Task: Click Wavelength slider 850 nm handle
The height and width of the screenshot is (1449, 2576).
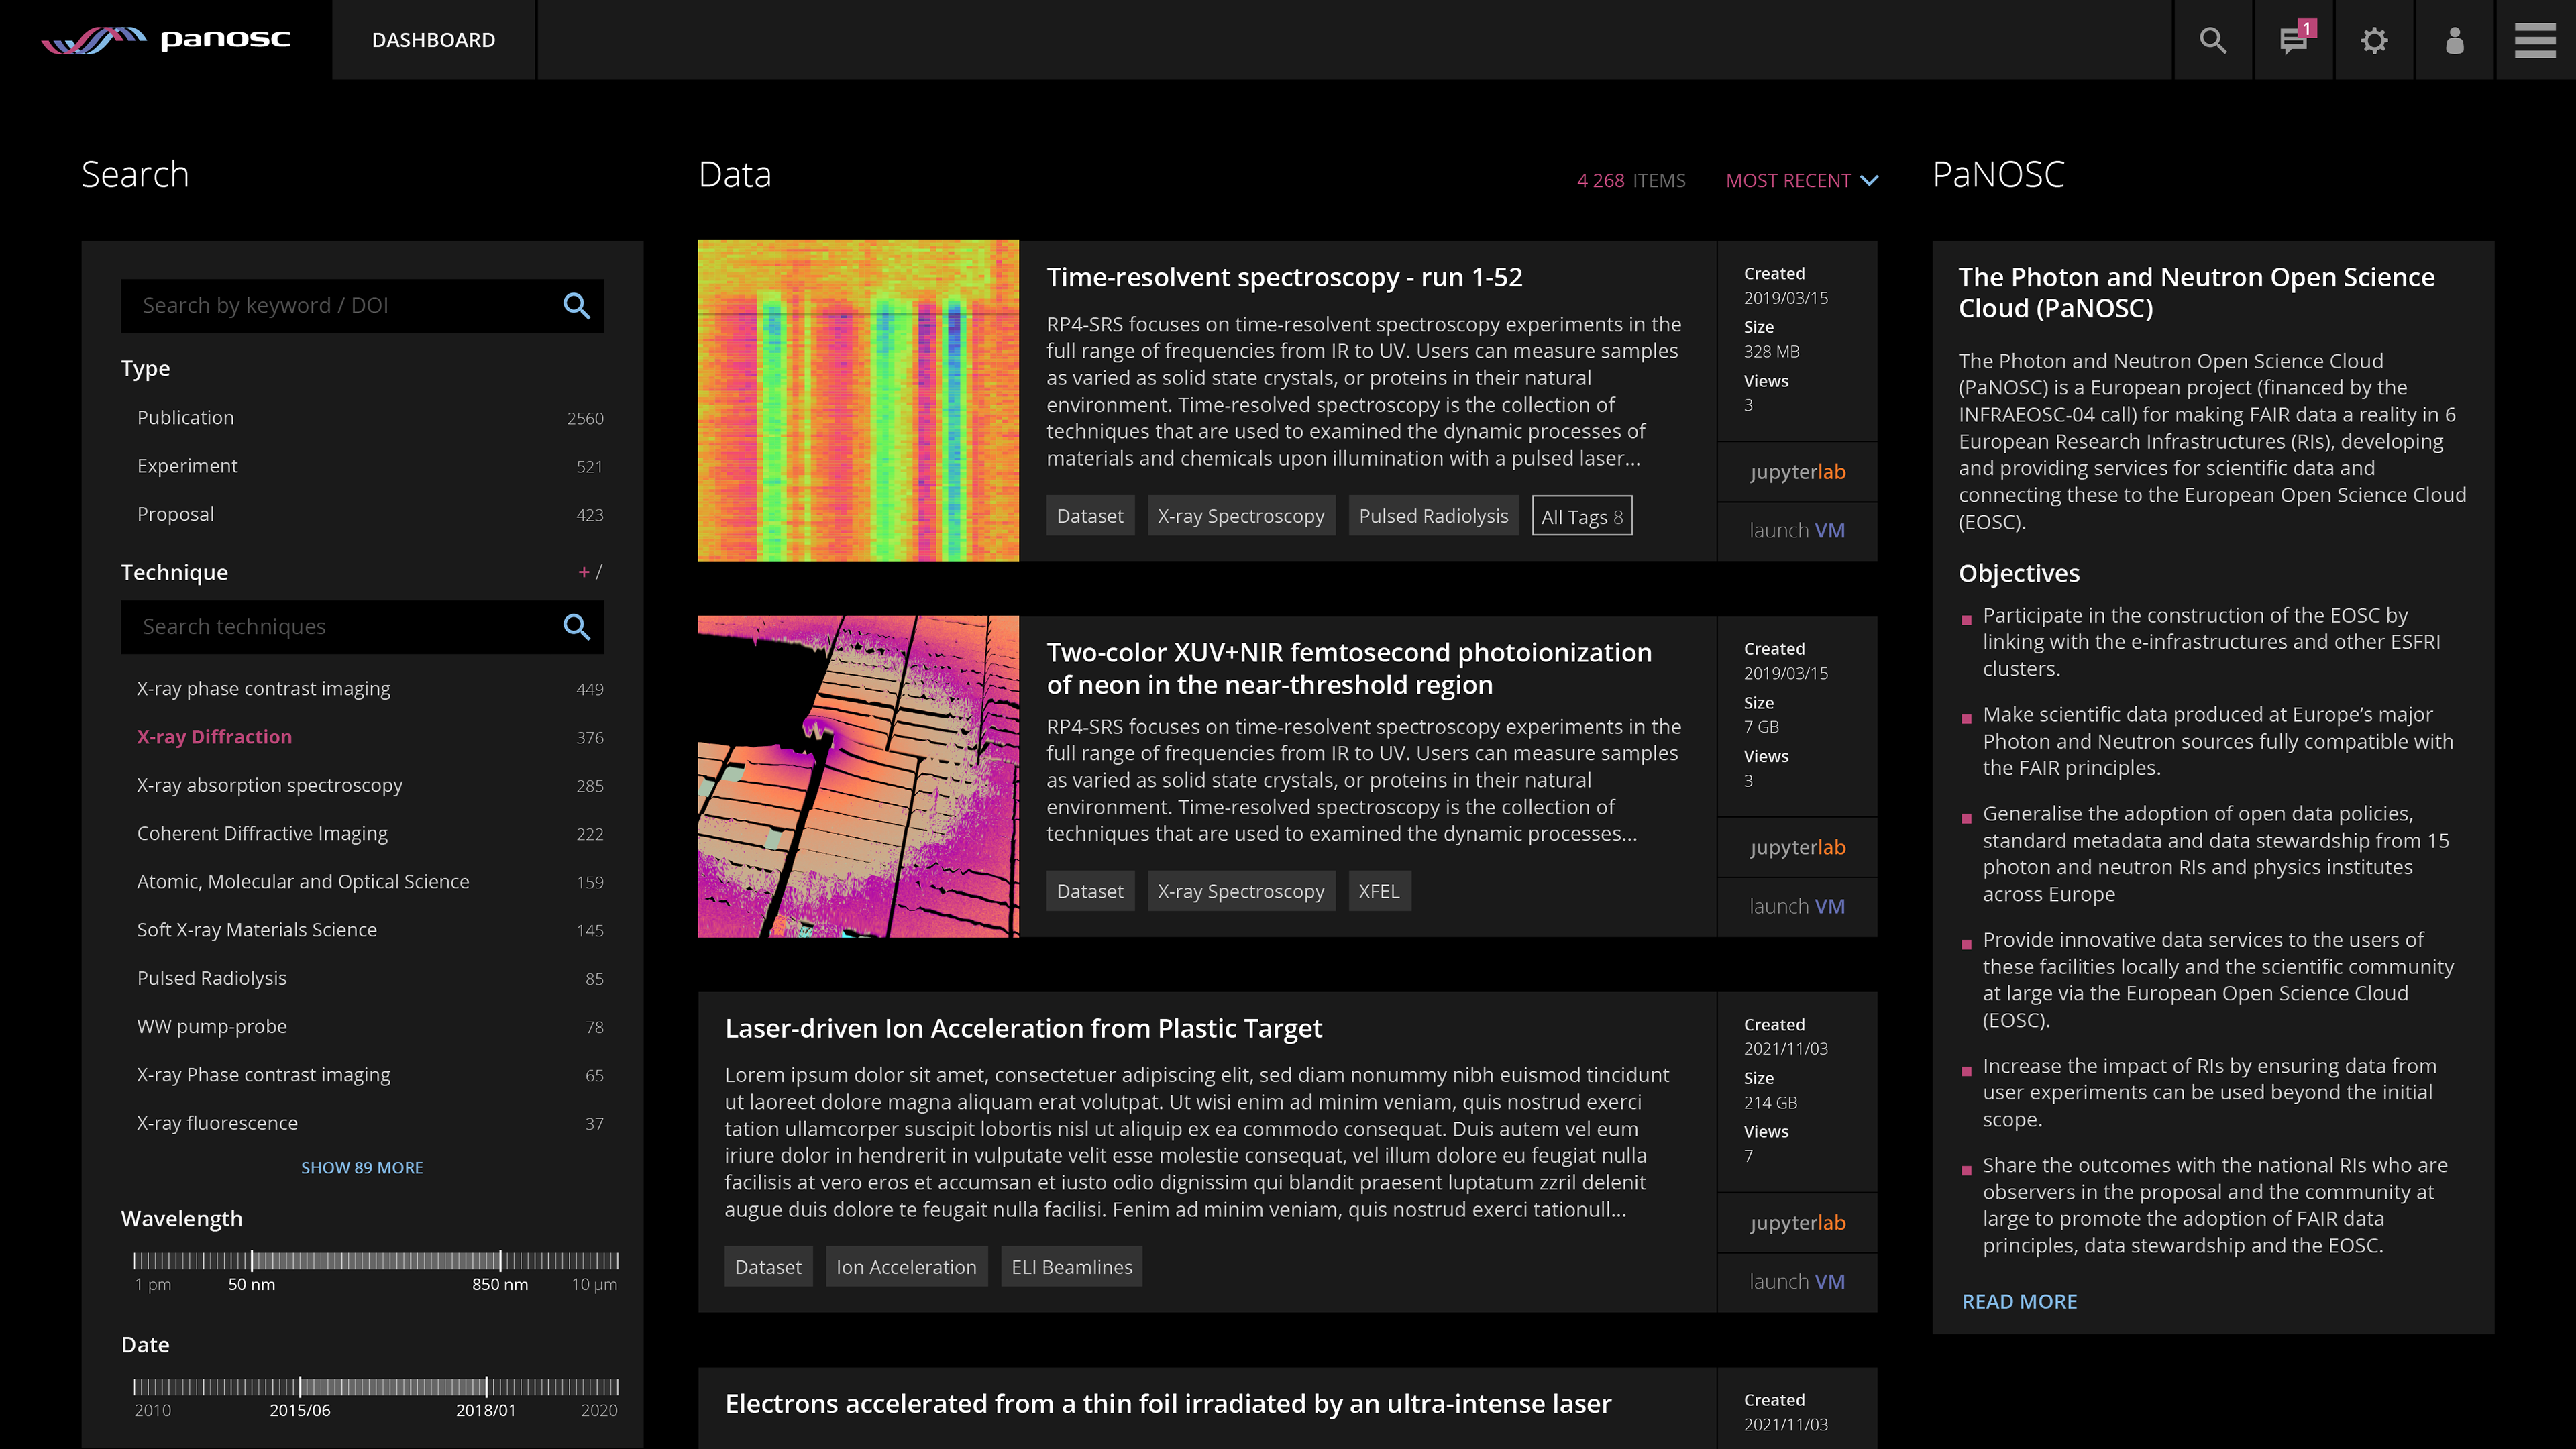Action: (x=500, y=1260)
